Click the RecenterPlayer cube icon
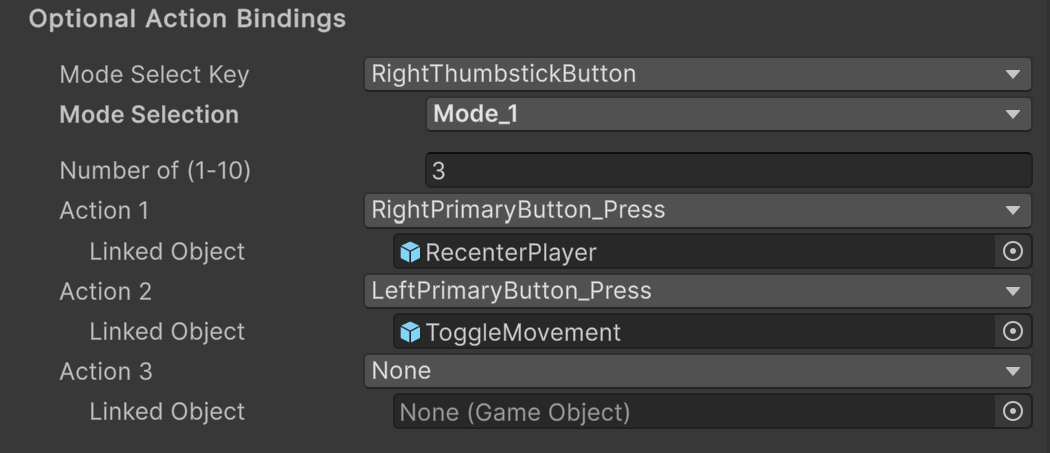The image size is (1050, 453). (x=410, y=252)
